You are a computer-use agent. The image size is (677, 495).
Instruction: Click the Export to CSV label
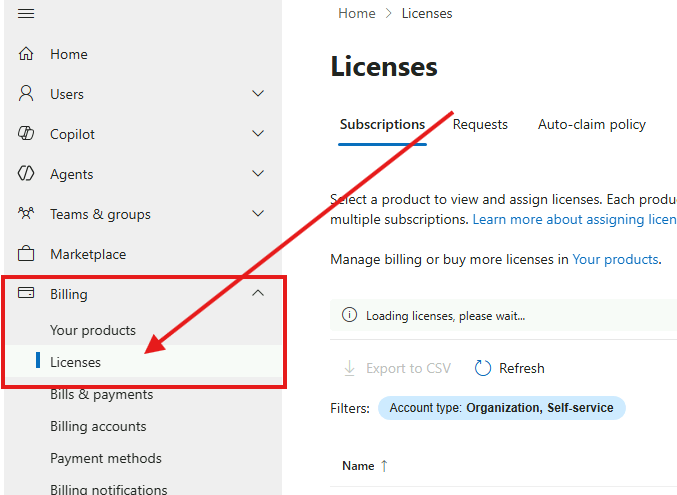[x=408, y=368]
